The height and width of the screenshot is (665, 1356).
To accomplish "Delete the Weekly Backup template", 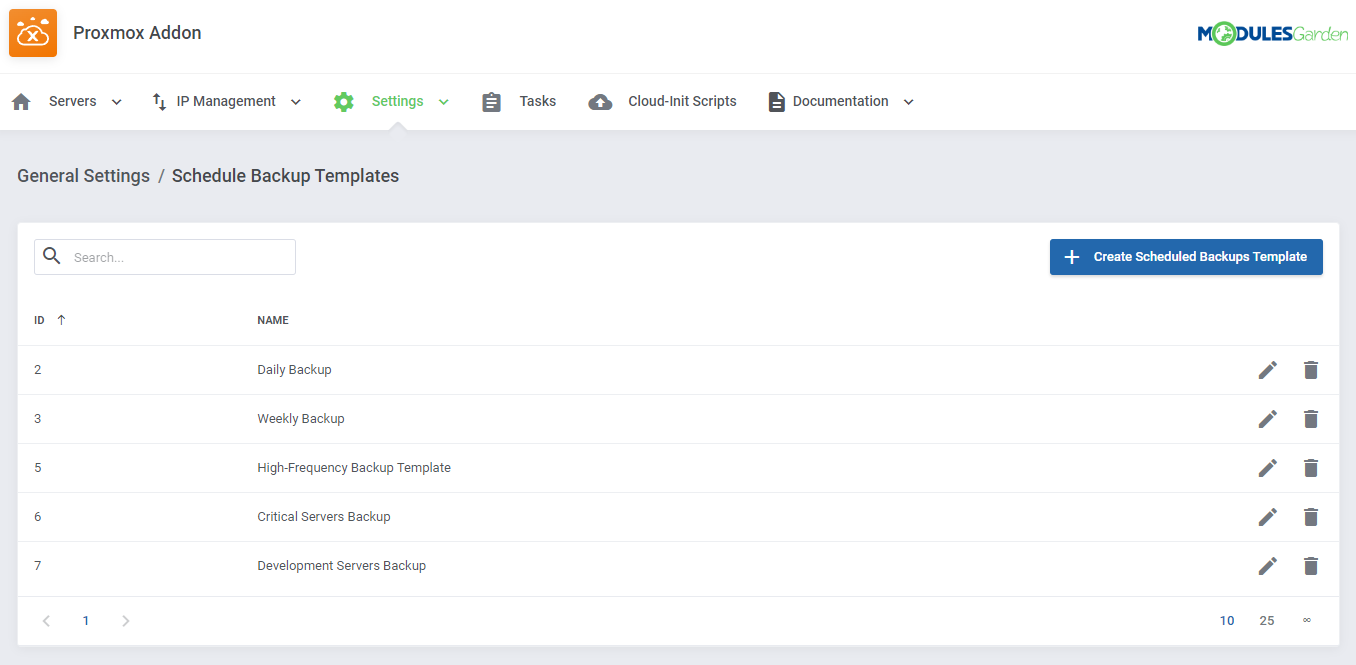I will (x=1311, y=419).
